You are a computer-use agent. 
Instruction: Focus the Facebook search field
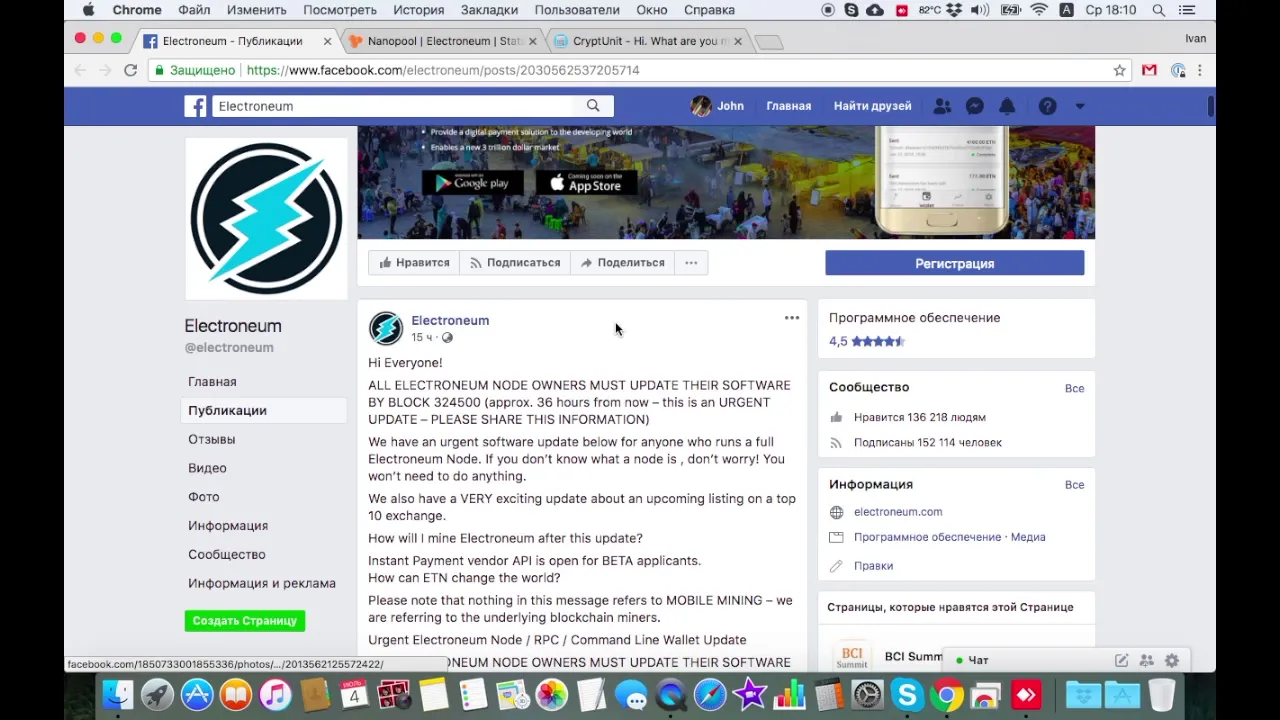[393, 106]
